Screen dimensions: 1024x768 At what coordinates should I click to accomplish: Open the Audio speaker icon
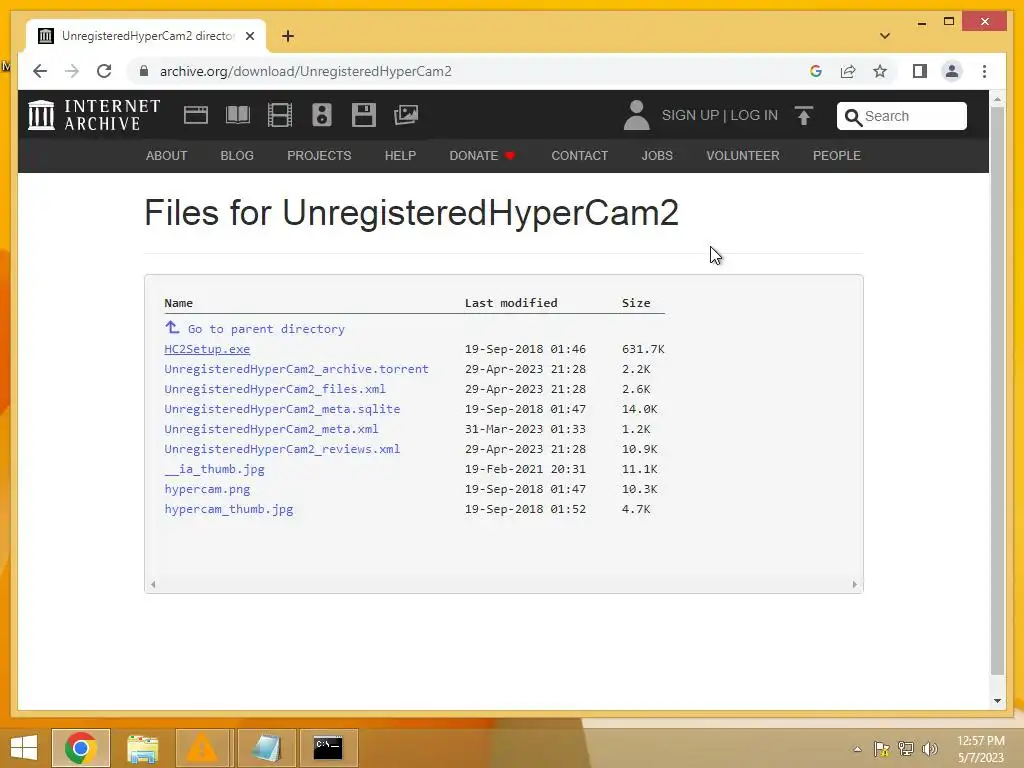[x=322, y=115]
